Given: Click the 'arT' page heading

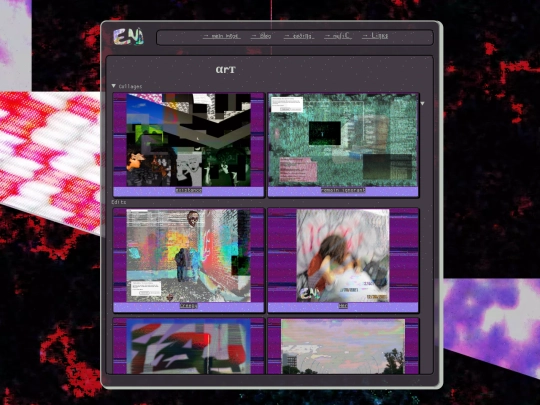Looking at the screenshot, I should click(x=226, y=70).
